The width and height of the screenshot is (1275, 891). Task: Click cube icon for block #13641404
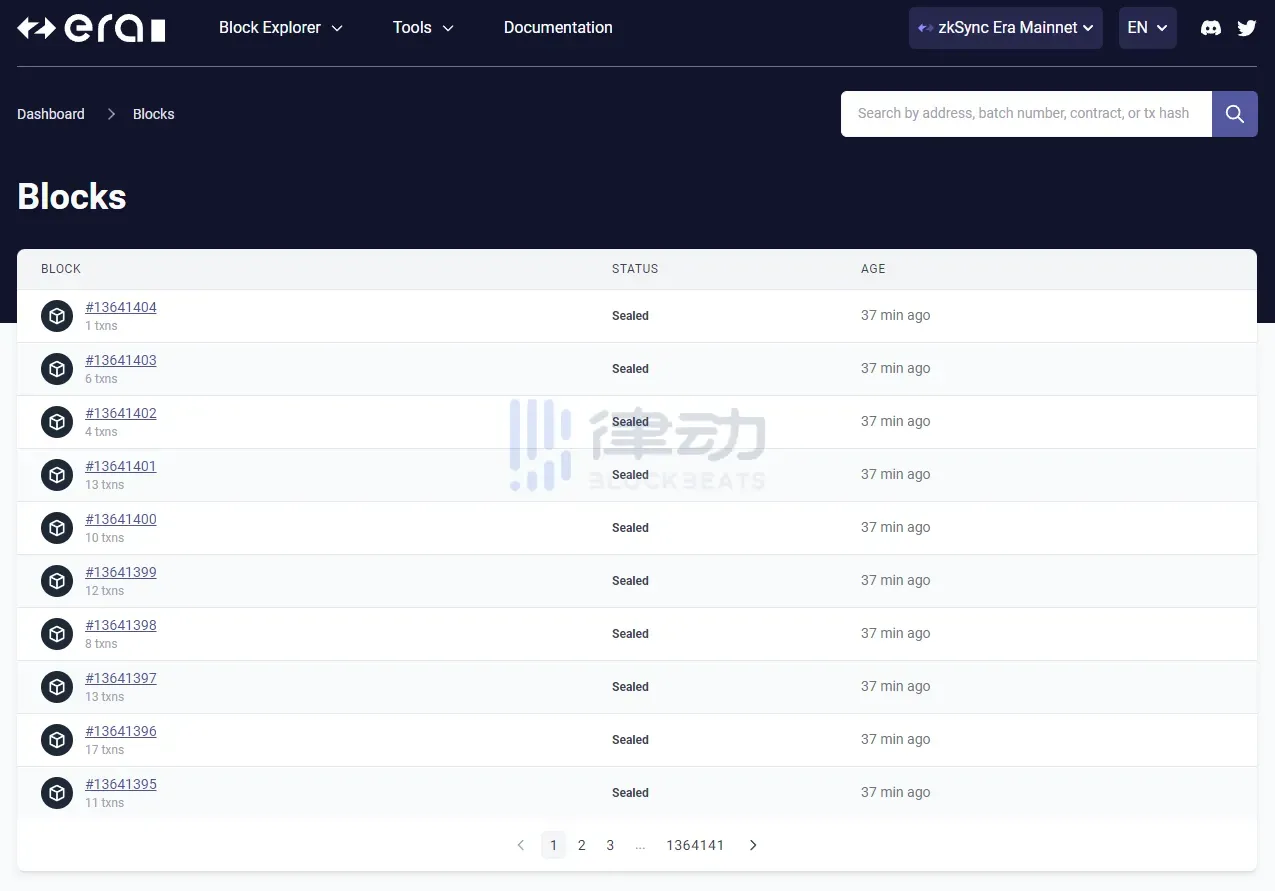pyautogui.click(x=57, y=316)
